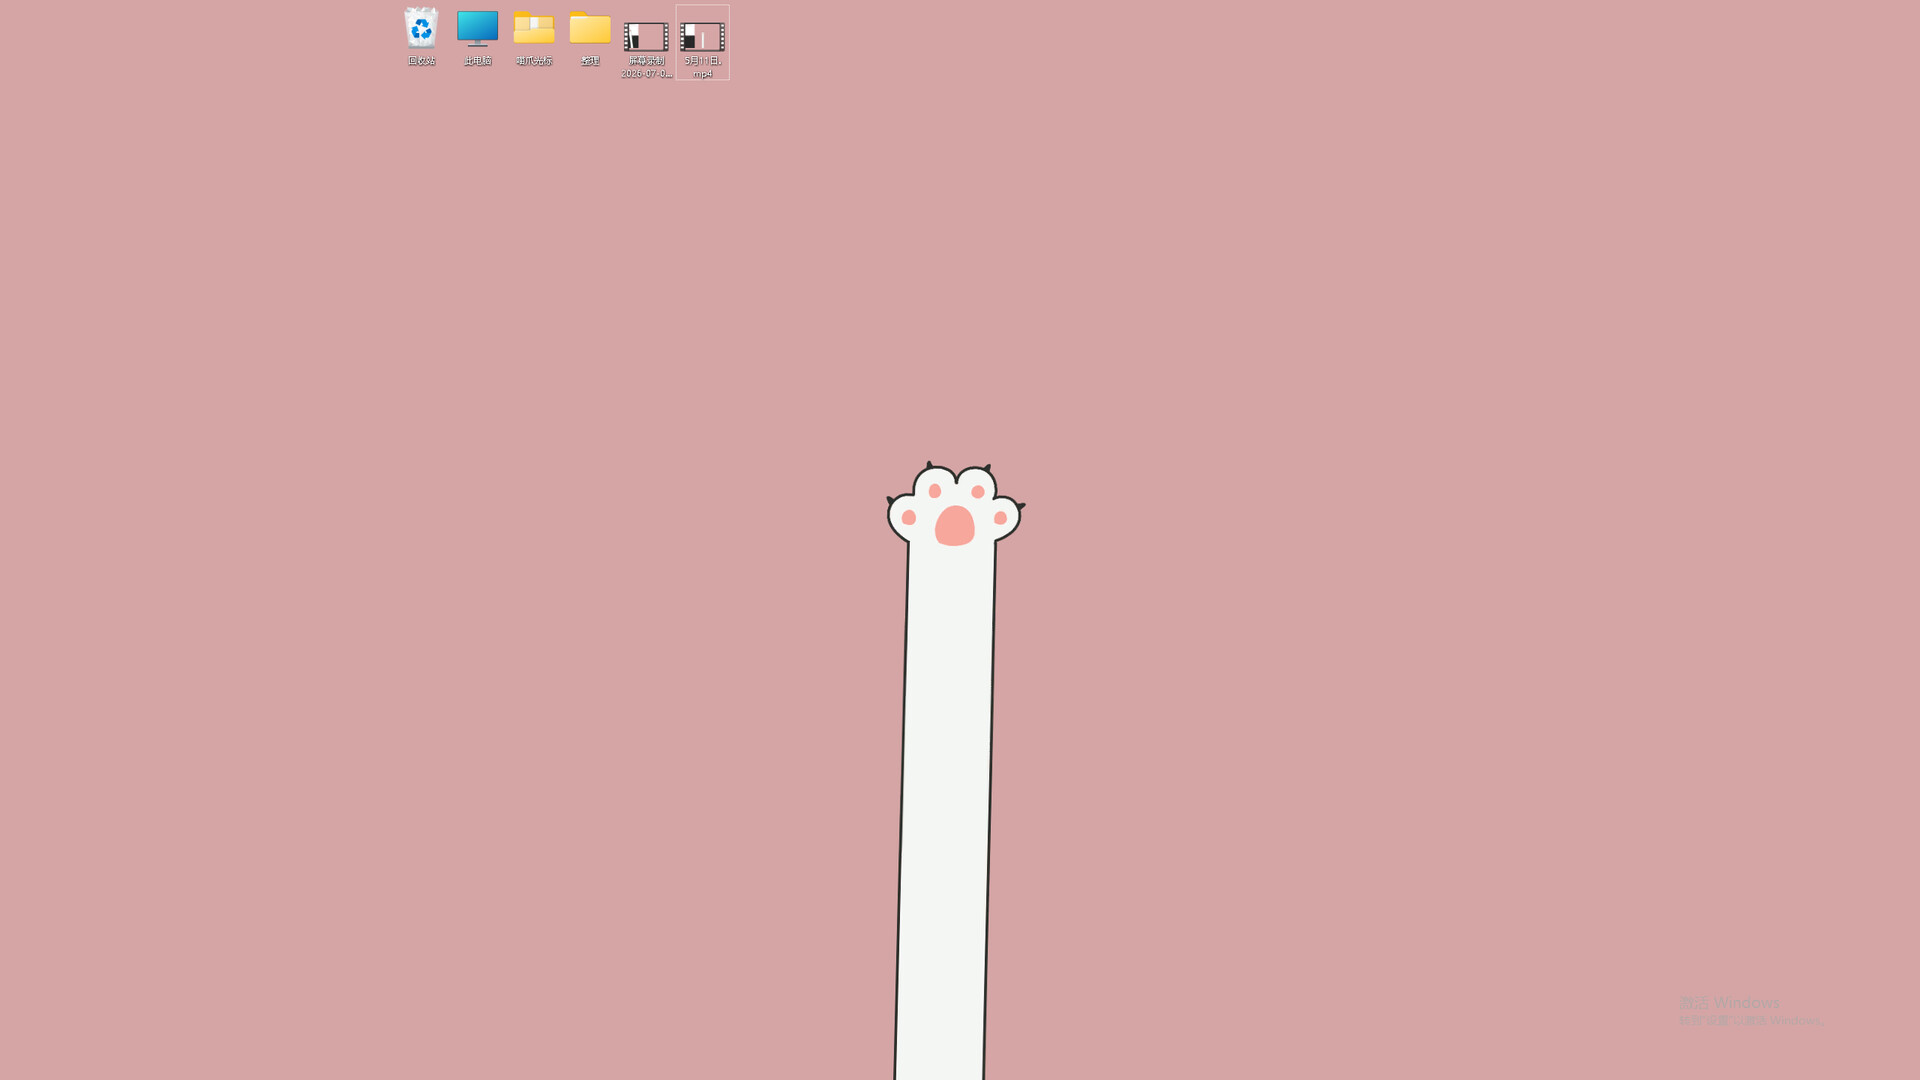The image size is (1920, 1080).
Task: Select the 回收站 Recycle Bin desktop icon
Action: coord(421,37)
